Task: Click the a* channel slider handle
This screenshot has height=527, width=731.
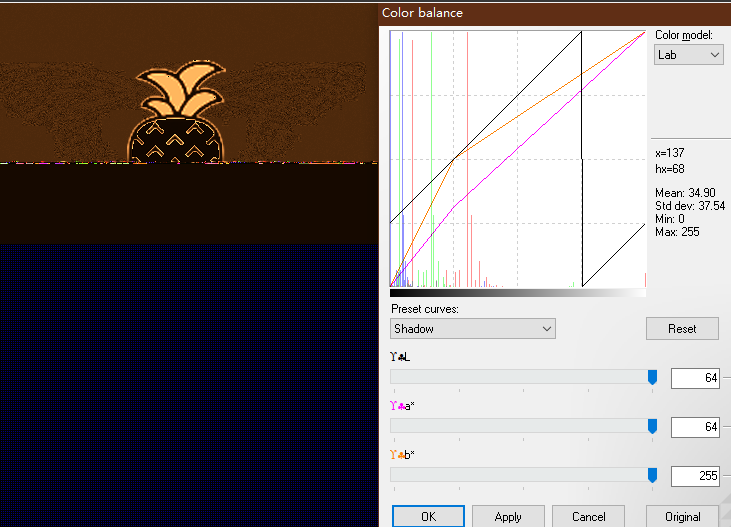Action: click(x=653, y=426)
